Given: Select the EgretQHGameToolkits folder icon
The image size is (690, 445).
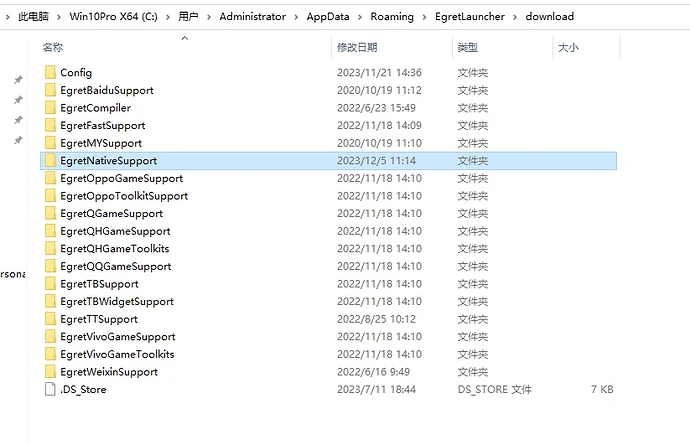Looking at the screenshot, I should (x=50, y=248).
